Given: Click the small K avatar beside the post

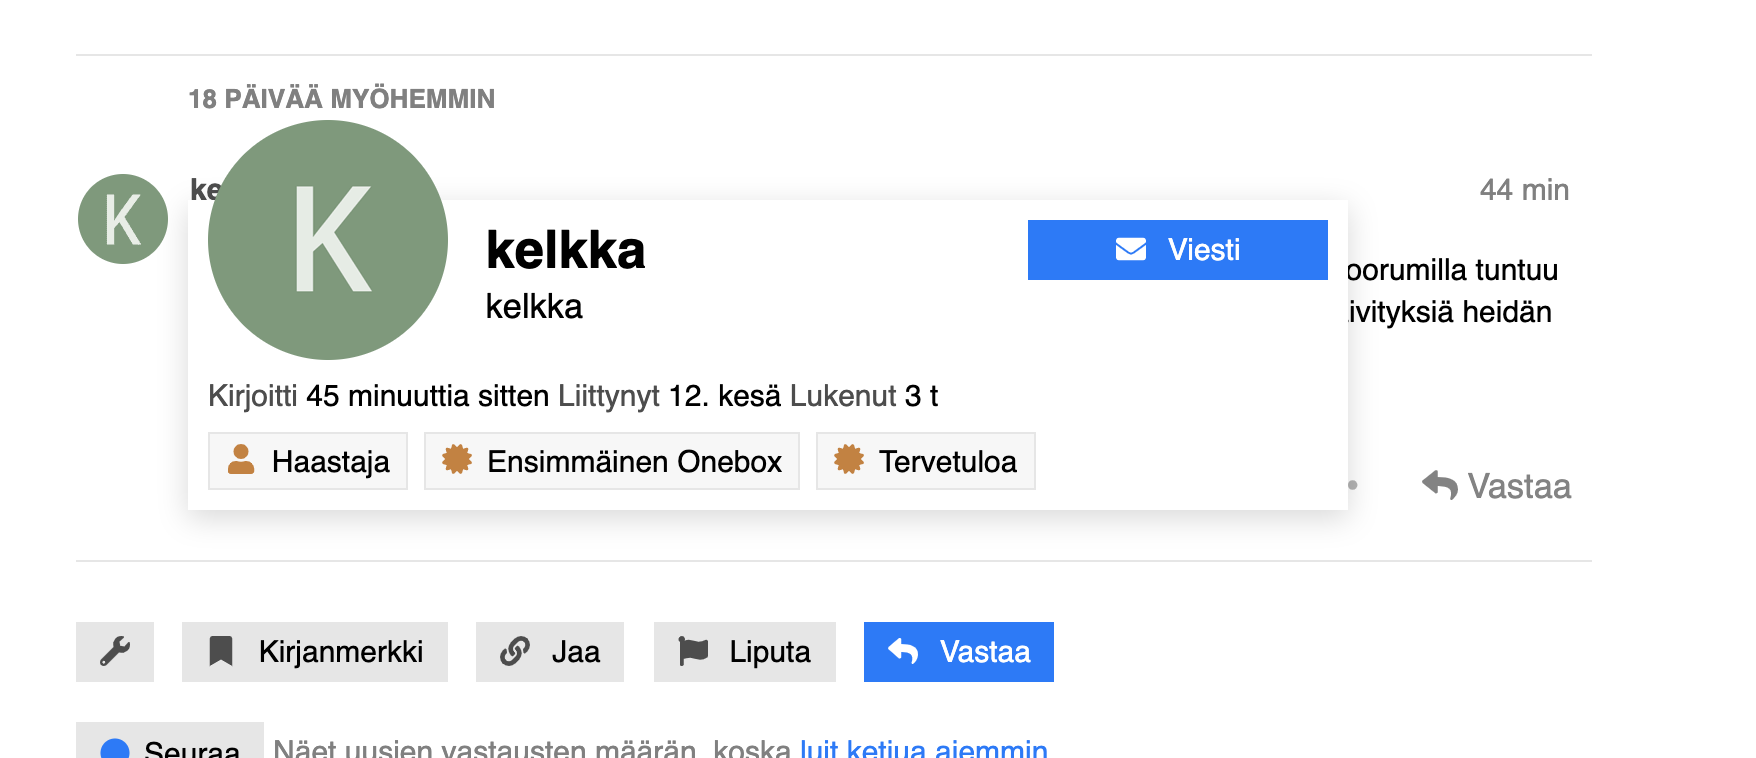Looking at the screenshot, I should tap(123, 219).
